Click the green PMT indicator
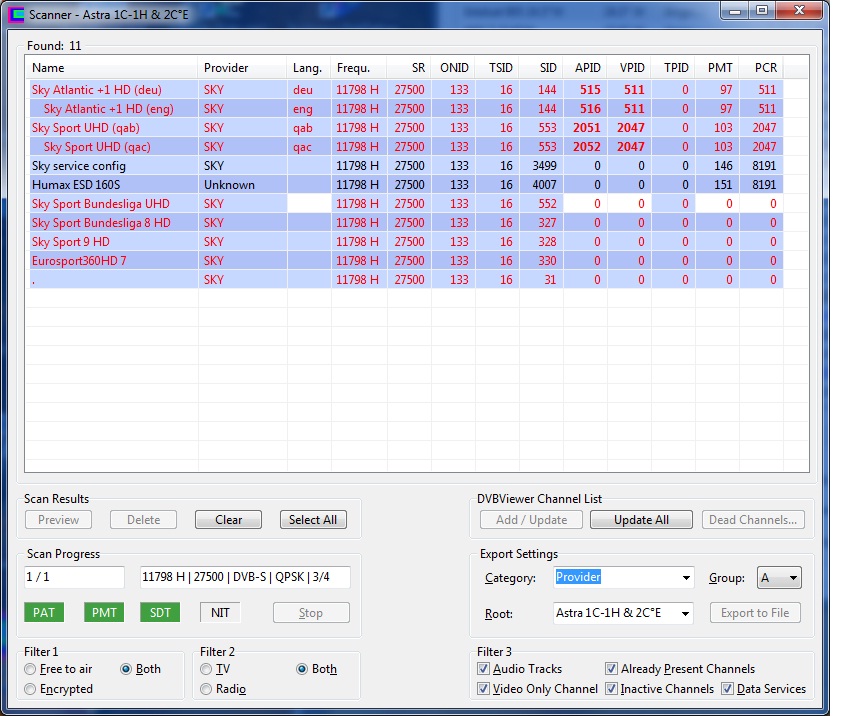 (104, 613)
